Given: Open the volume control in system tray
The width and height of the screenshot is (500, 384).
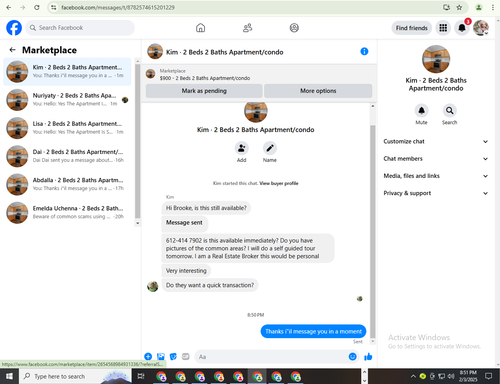Looking at the screenshot, I should pos(451,376).
